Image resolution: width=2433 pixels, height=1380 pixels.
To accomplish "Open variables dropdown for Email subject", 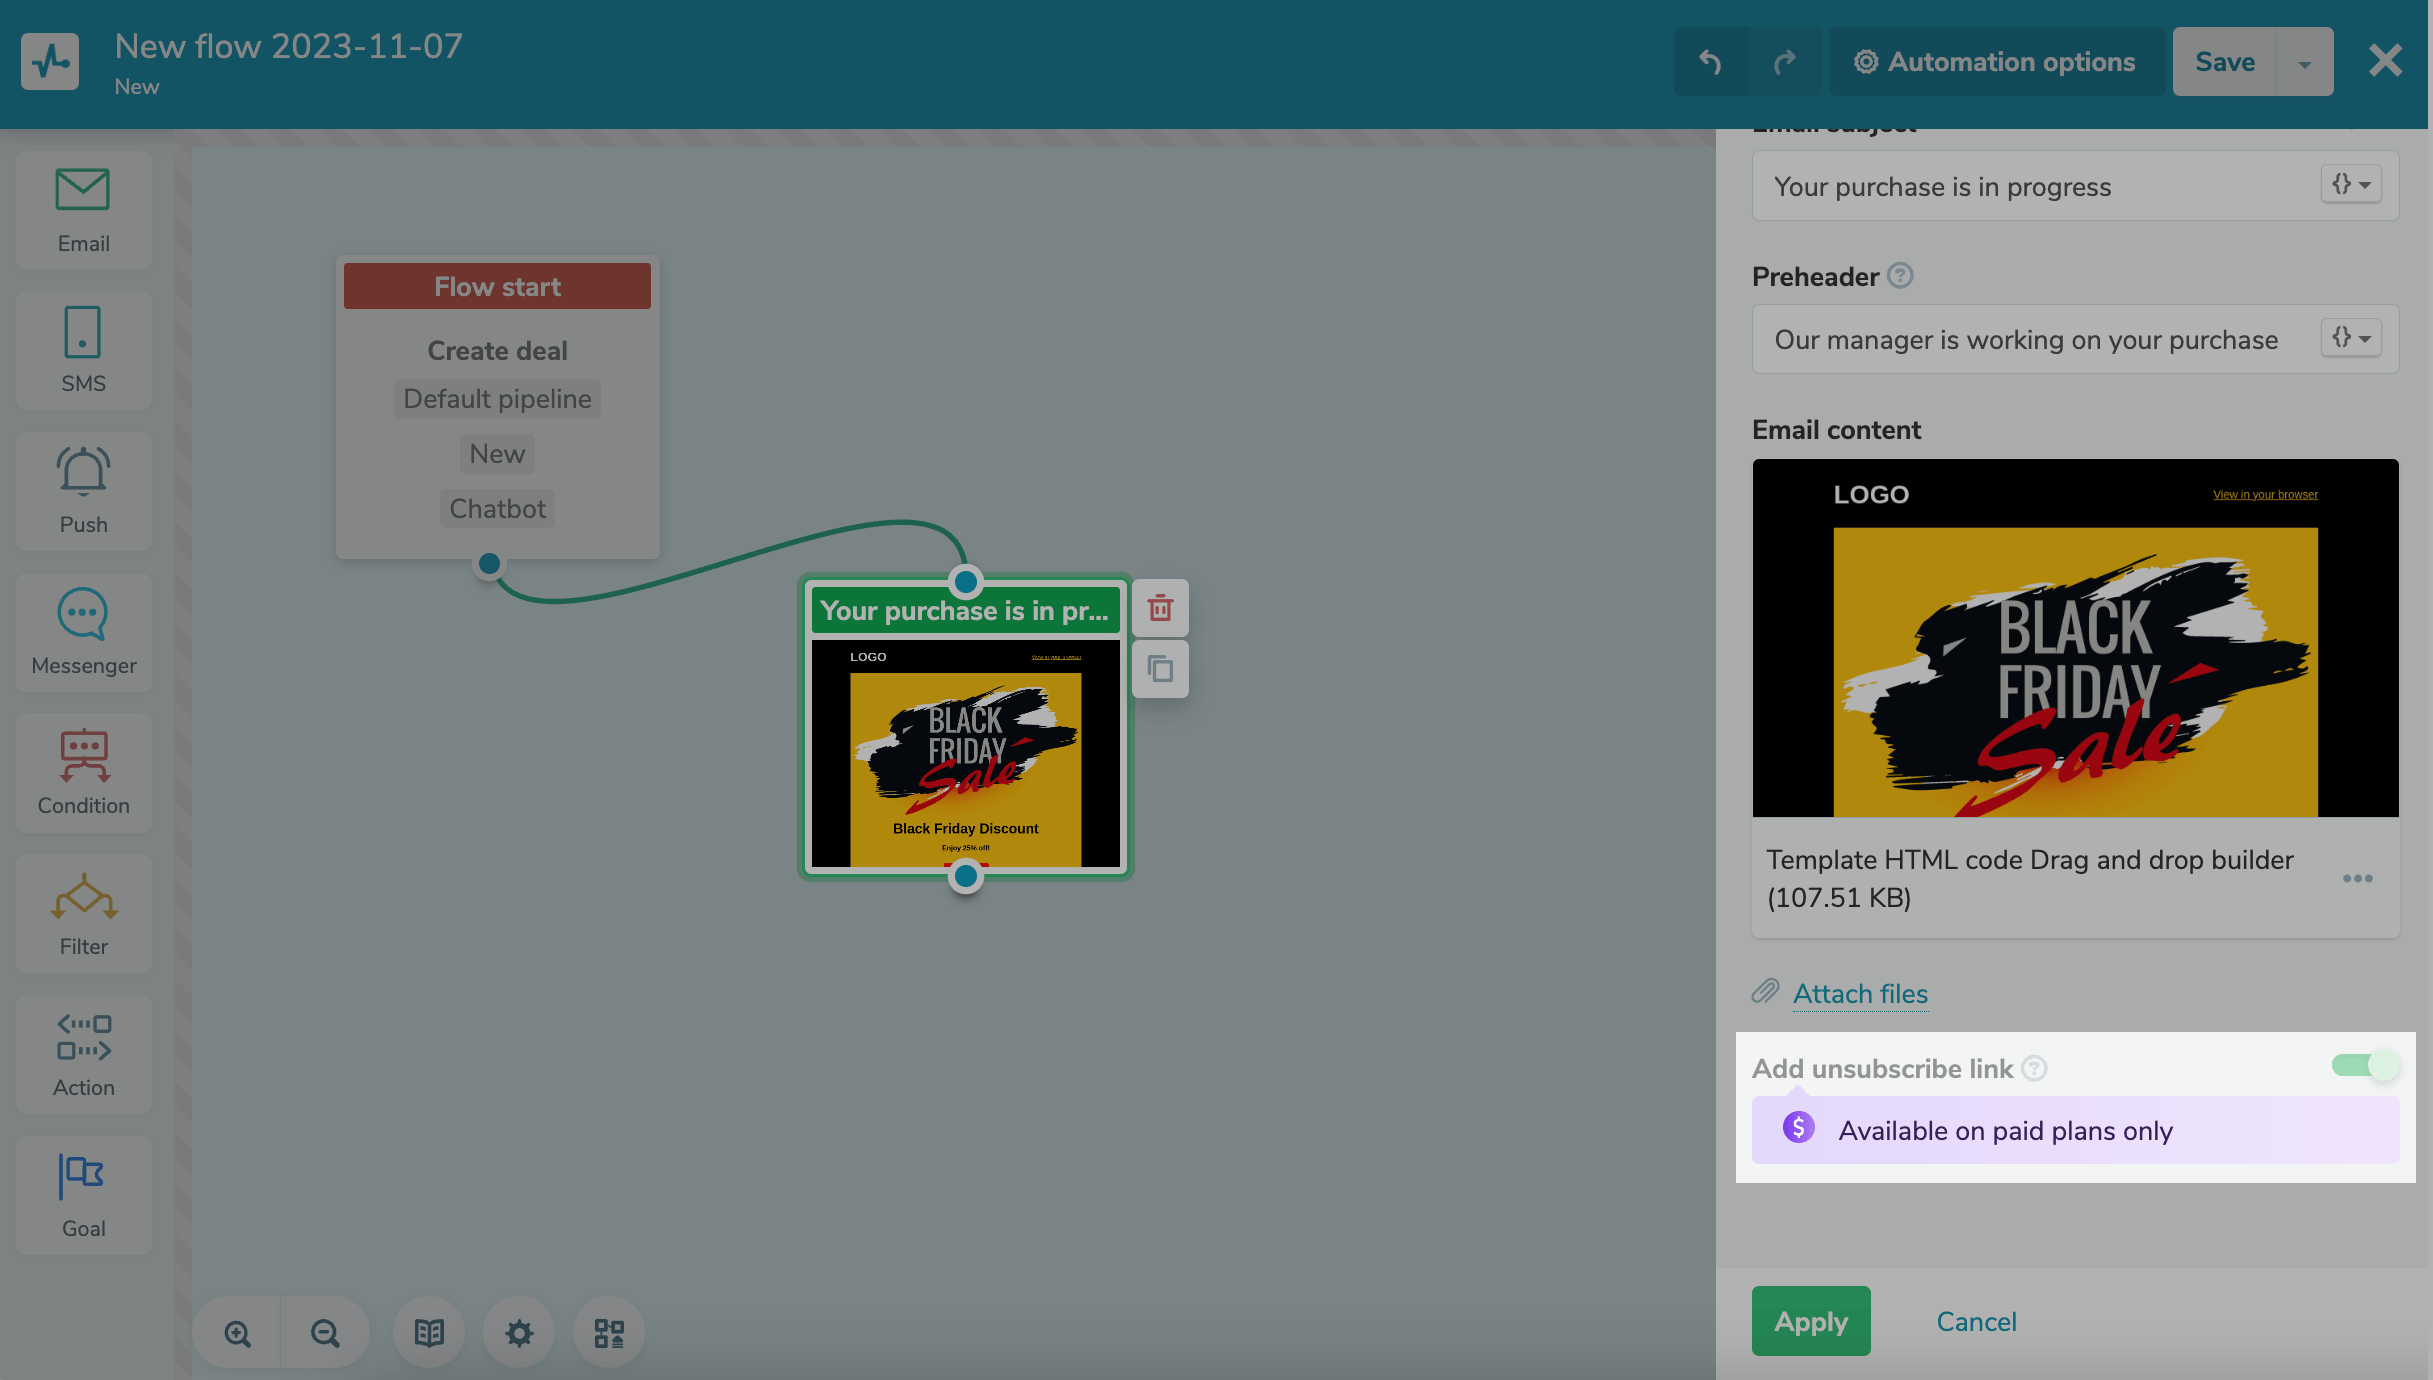I will 2351,185.
